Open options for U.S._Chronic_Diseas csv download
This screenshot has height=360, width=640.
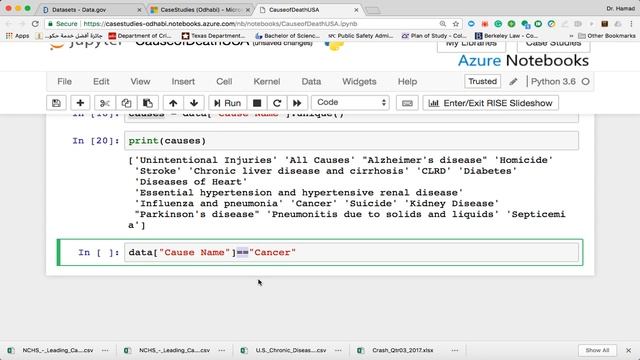click(x=338, y=350)
